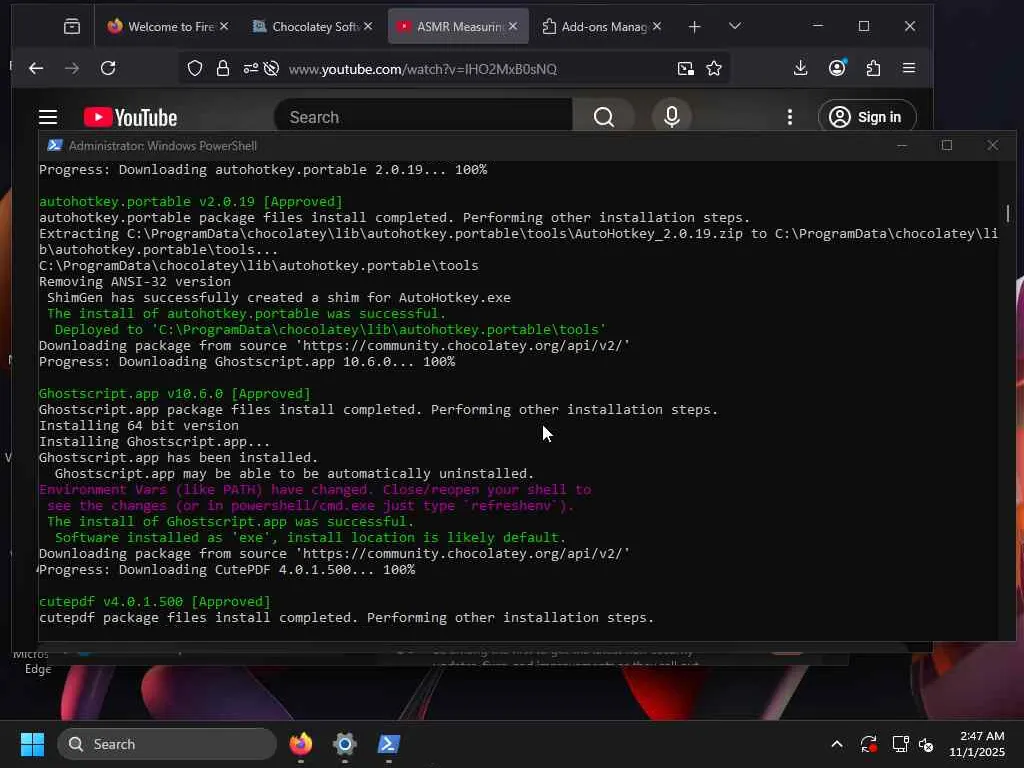1024x768 pixels.
Task: Open muted volume tray icon
Action: 926,744
